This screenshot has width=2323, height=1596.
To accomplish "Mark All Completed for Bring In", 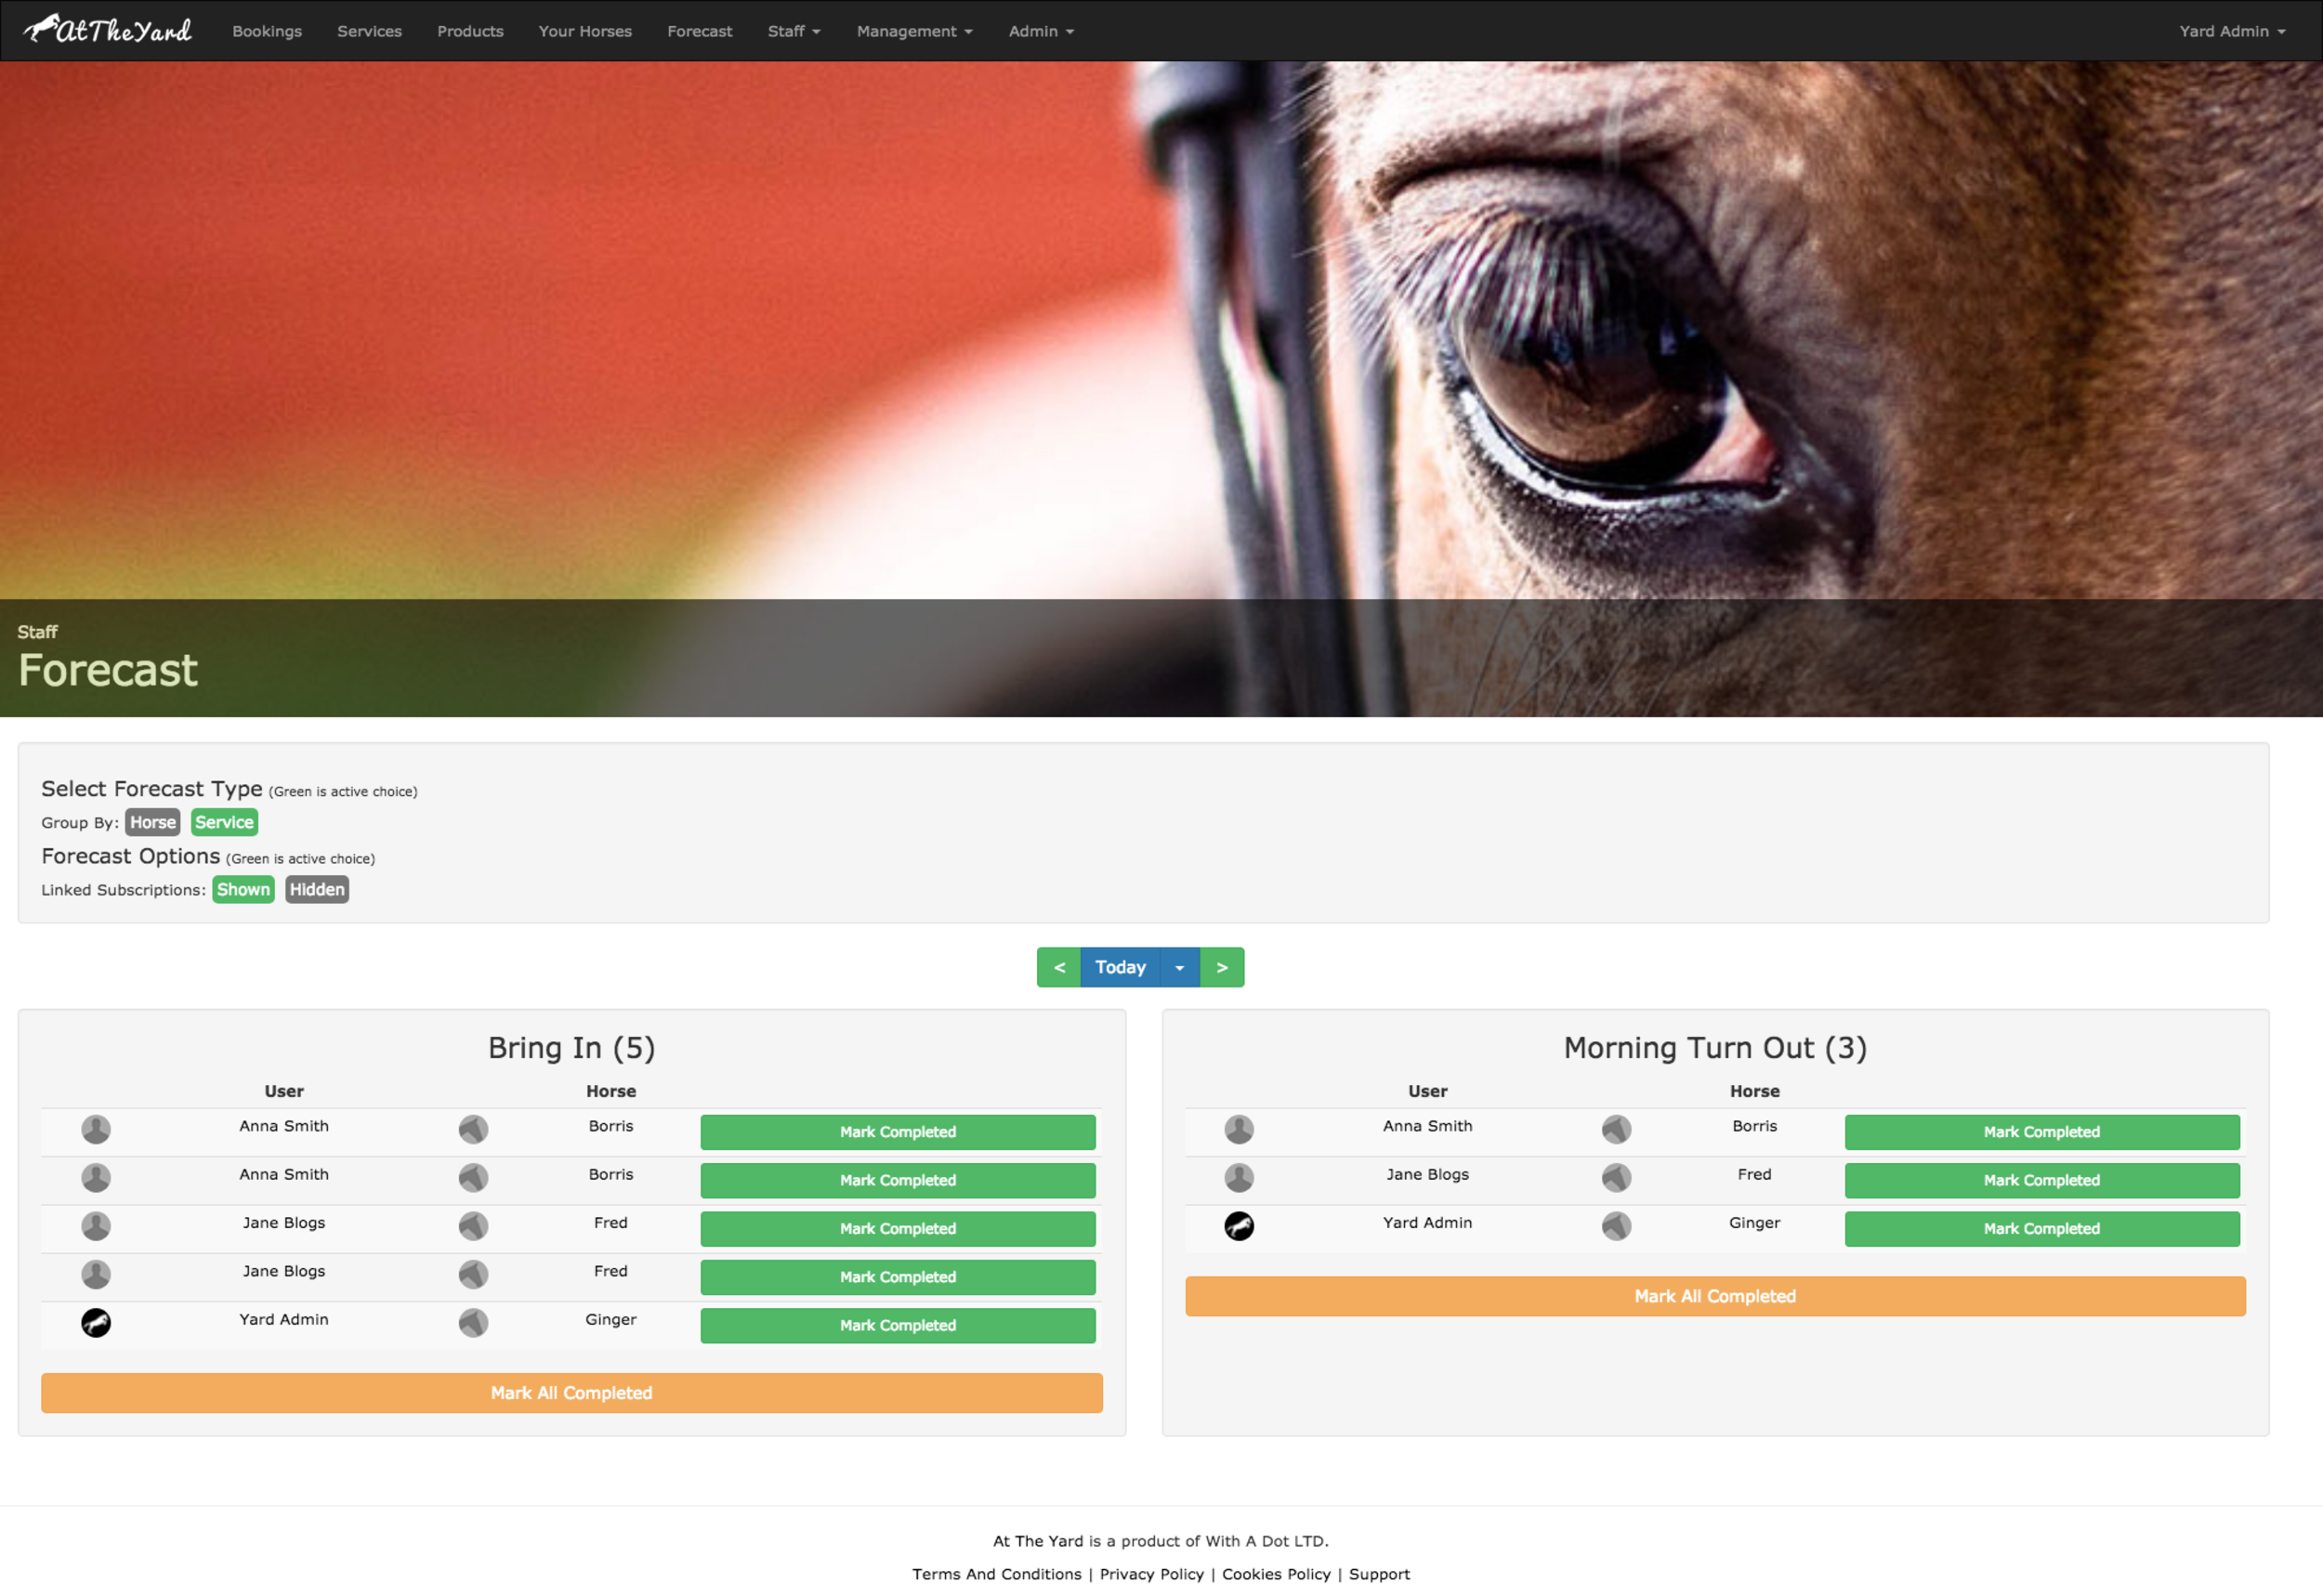I will coord(571,1394).
